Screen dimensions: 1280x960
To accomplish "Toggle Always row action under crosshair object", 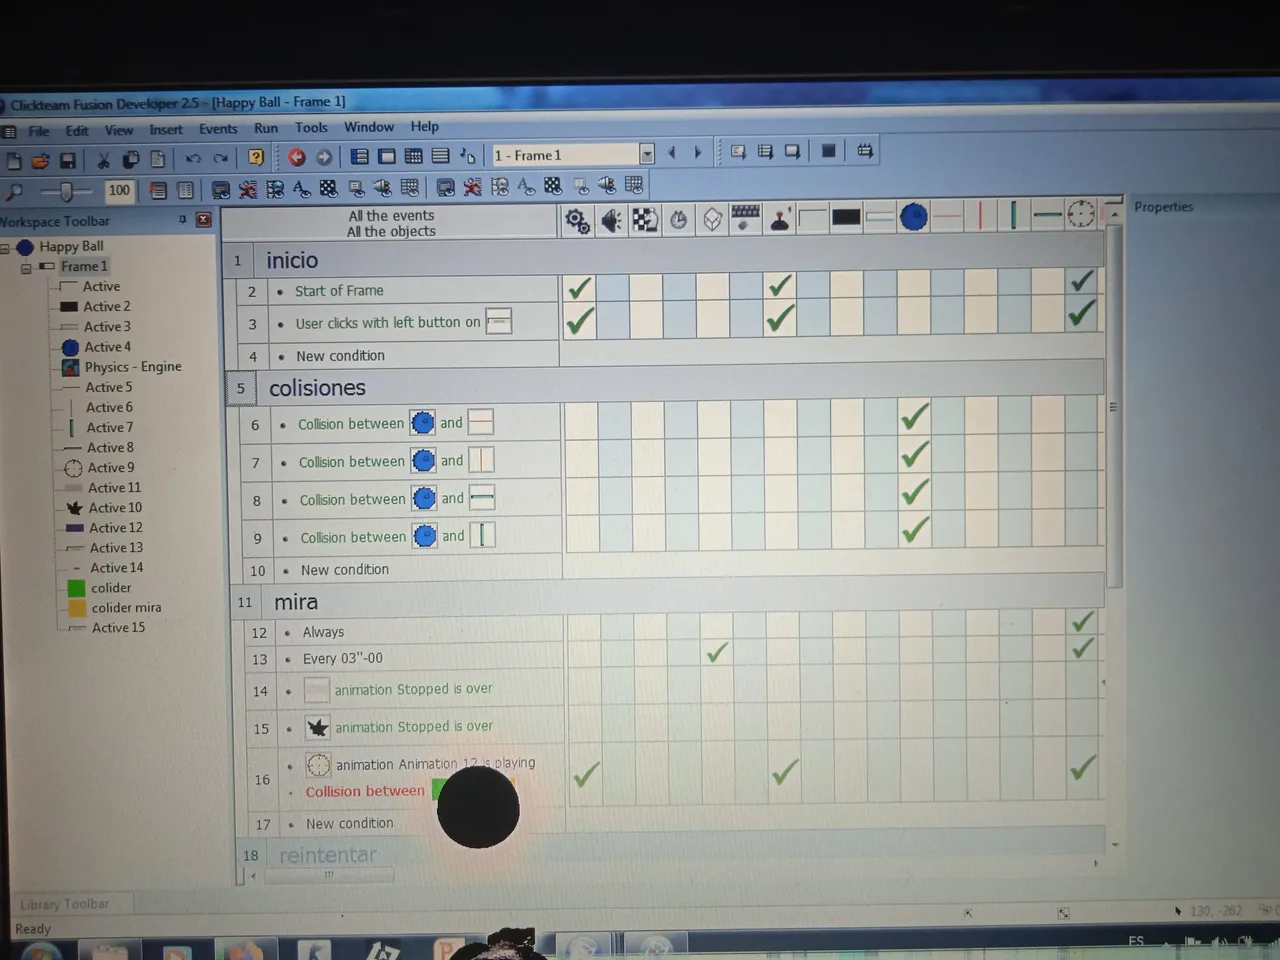I will point(1082,622).
